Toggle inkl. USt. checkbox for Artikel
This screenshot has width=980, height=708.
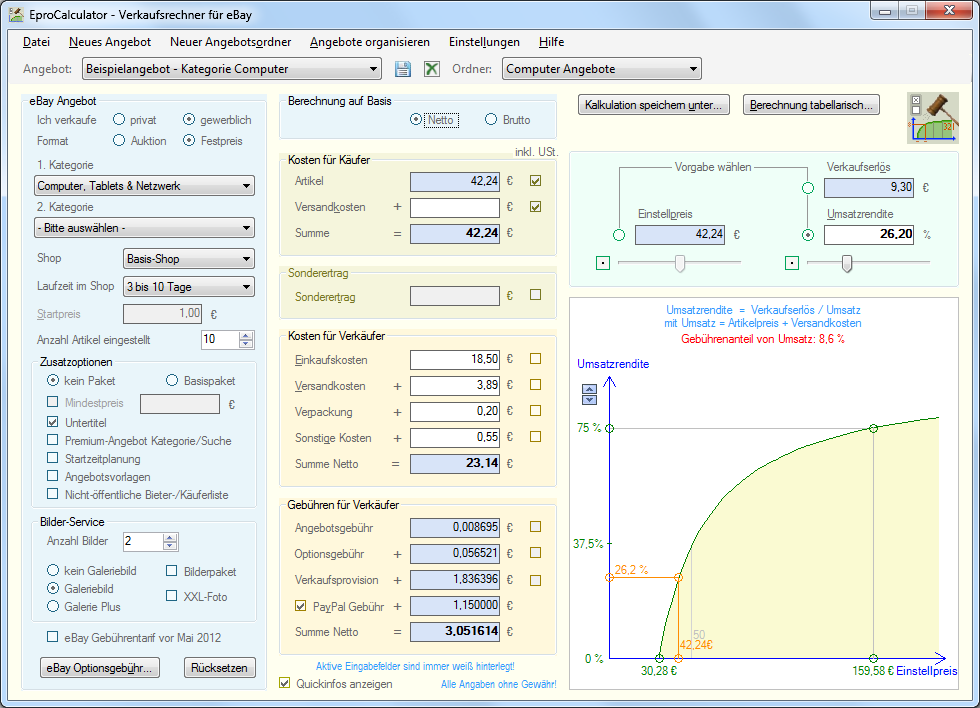click(x=536, y=181)
